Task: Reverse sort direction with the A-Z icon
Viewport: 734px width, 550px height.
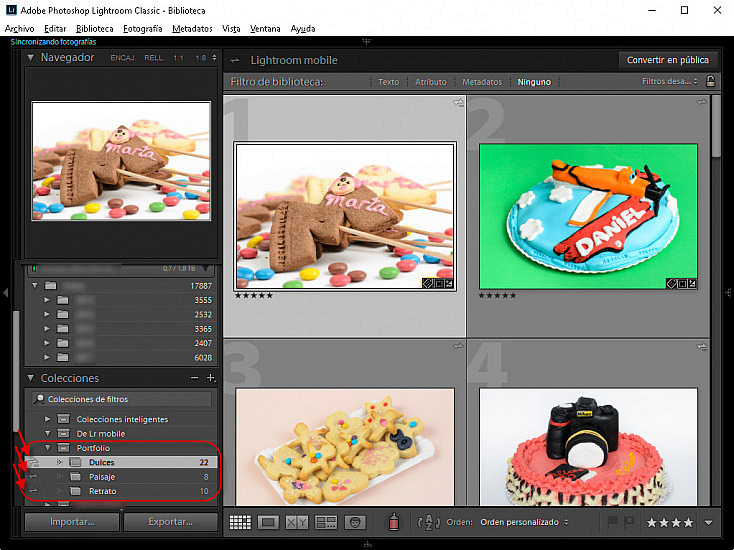Action: tap(428, 522)
